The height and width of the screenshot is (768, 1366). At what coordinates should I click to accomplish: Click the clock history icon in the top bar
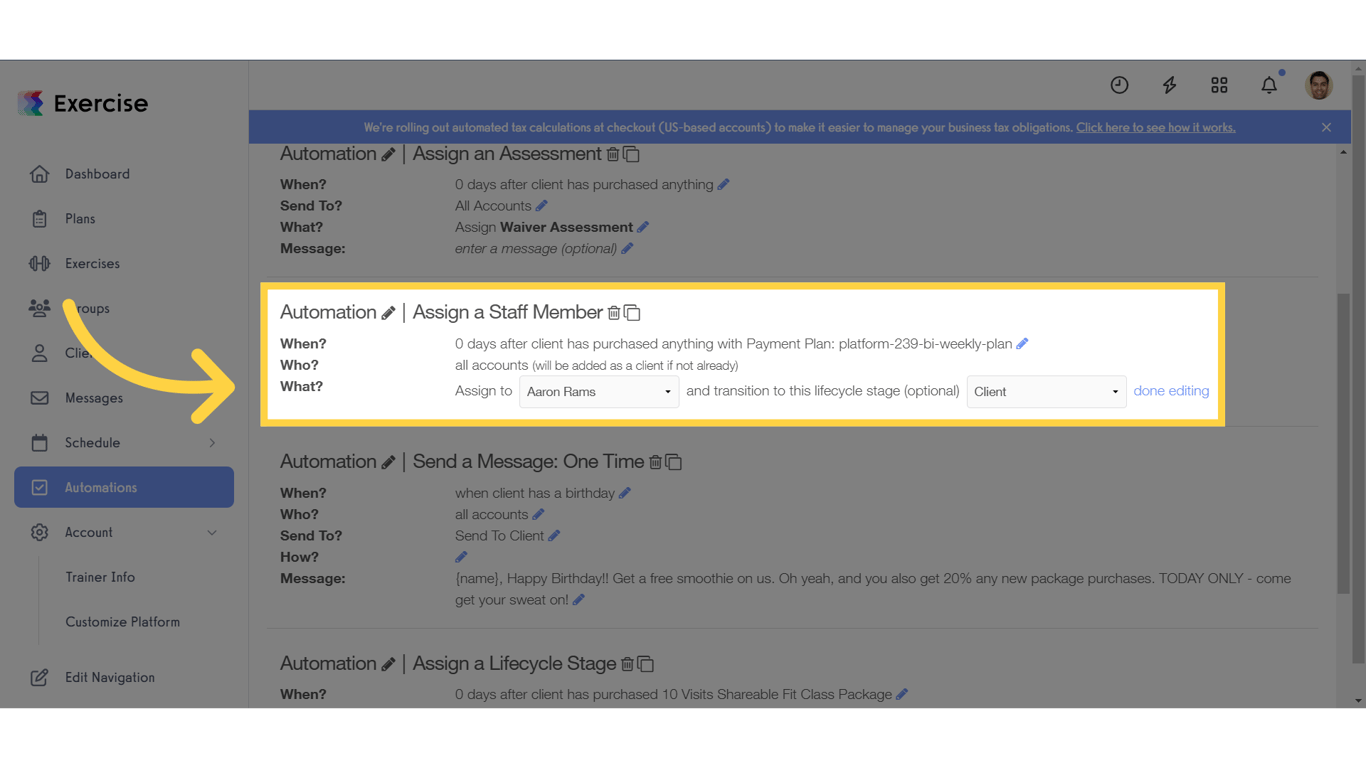pos(1119,85)
